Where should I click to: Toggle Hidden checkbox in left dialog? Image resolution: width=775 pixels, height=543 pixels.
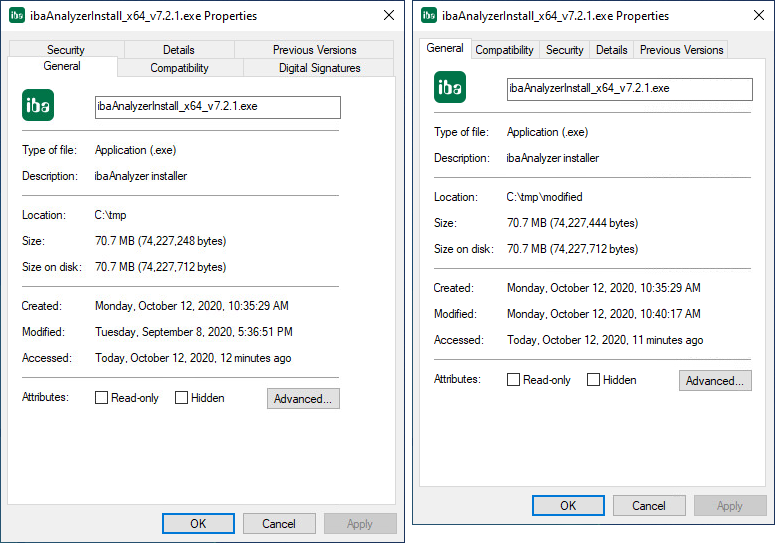pos(181,398)
